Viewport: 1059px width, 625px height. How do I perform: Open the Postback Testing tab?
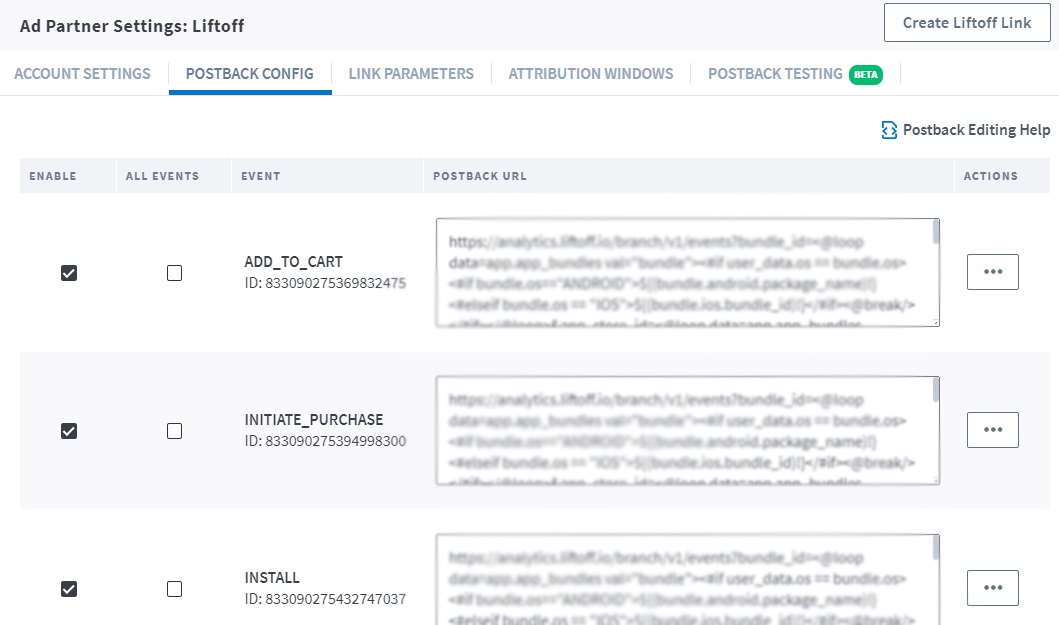click(x=775, y=74)
